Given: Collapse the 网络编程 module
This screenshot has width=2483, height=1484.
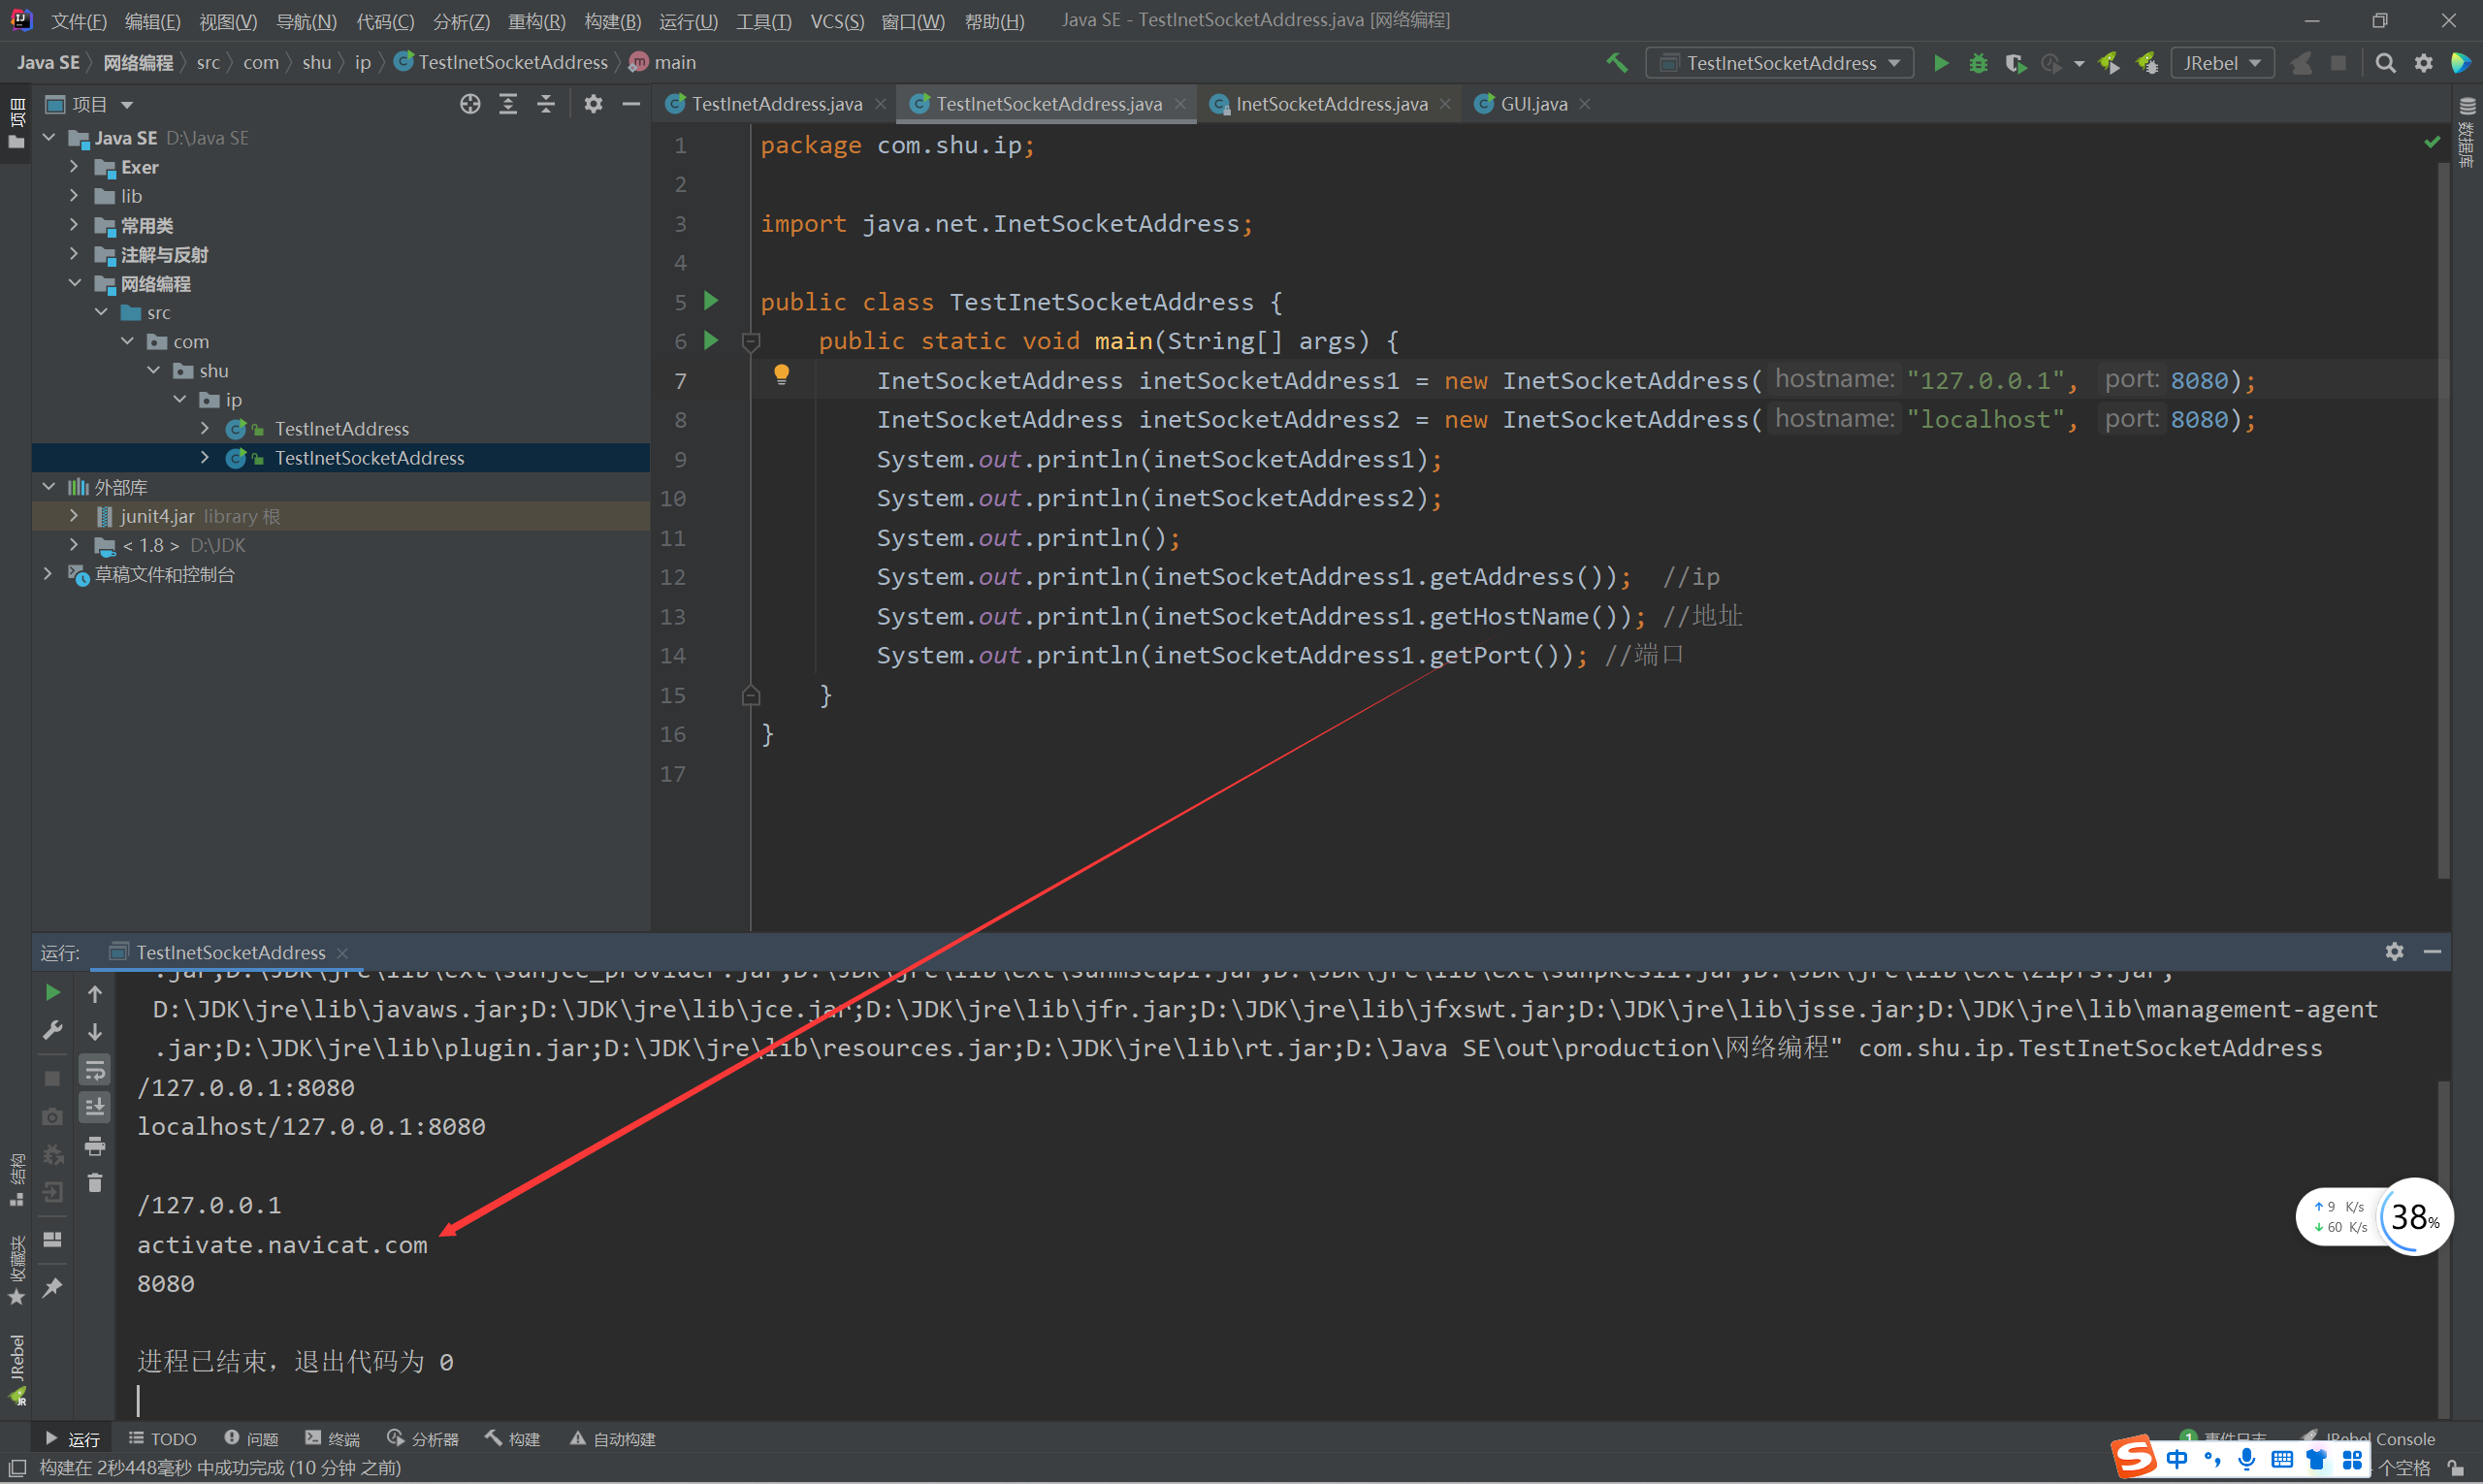Looking at the screenshot, I should click(x=74, y=283).
